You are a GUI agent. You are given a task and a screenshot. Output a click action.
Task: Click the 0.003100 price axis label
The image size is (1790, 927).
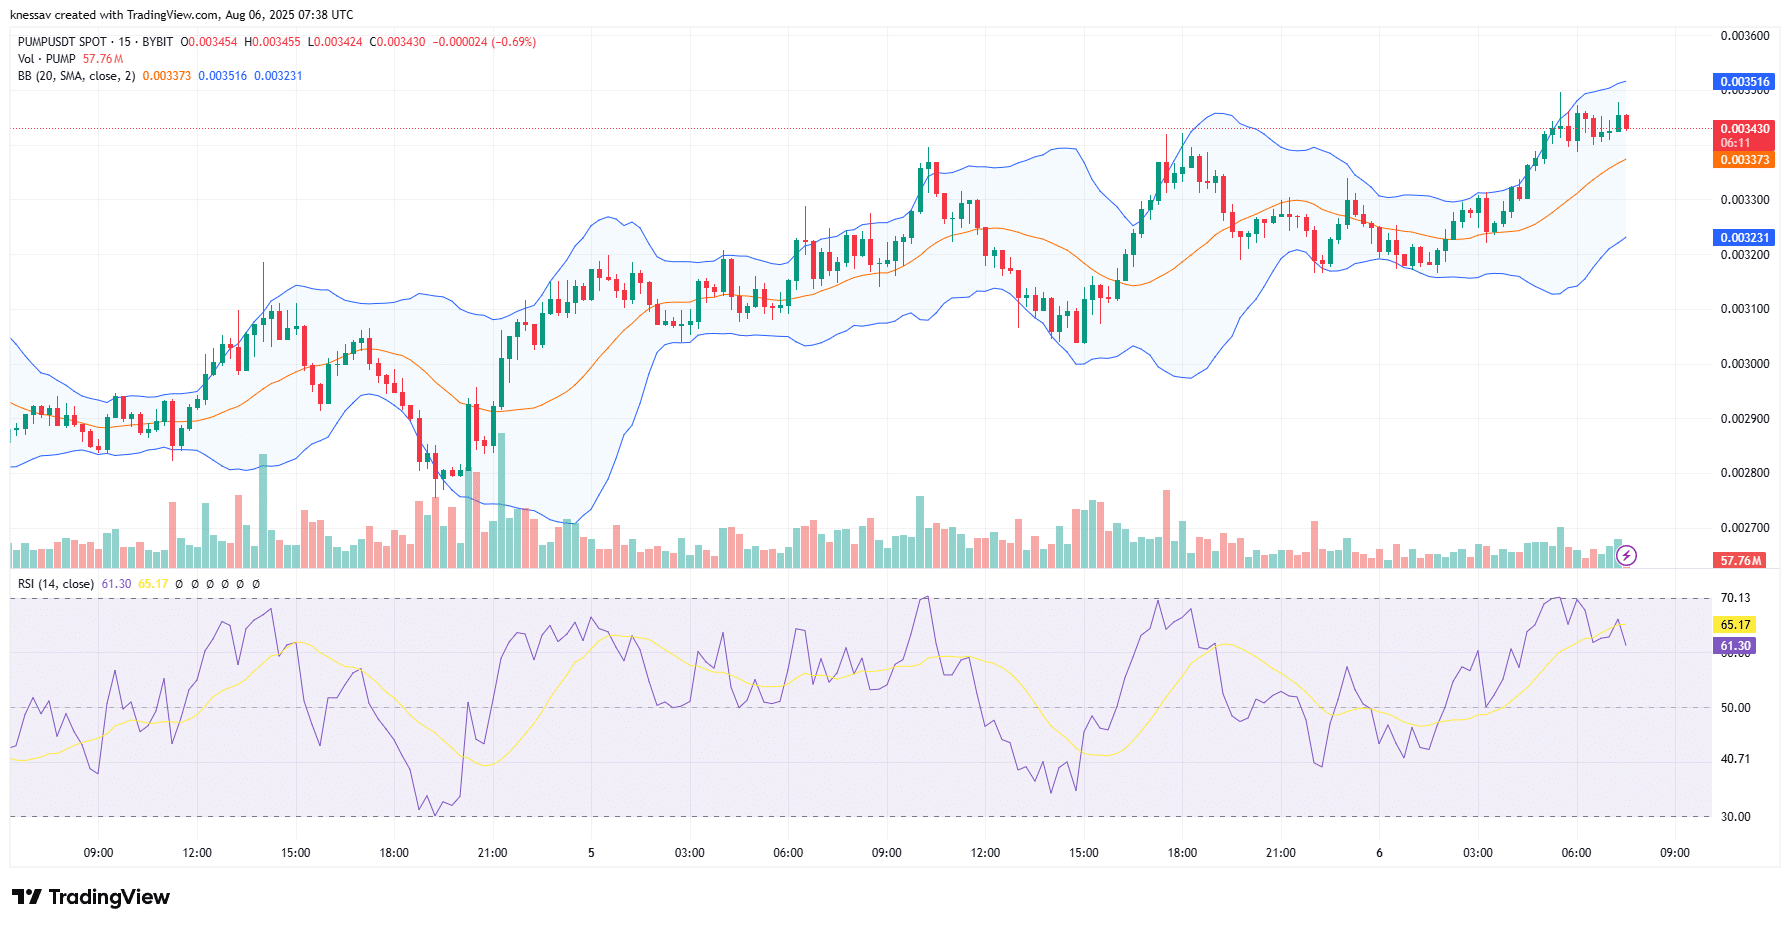click(x=1745, y=309)
